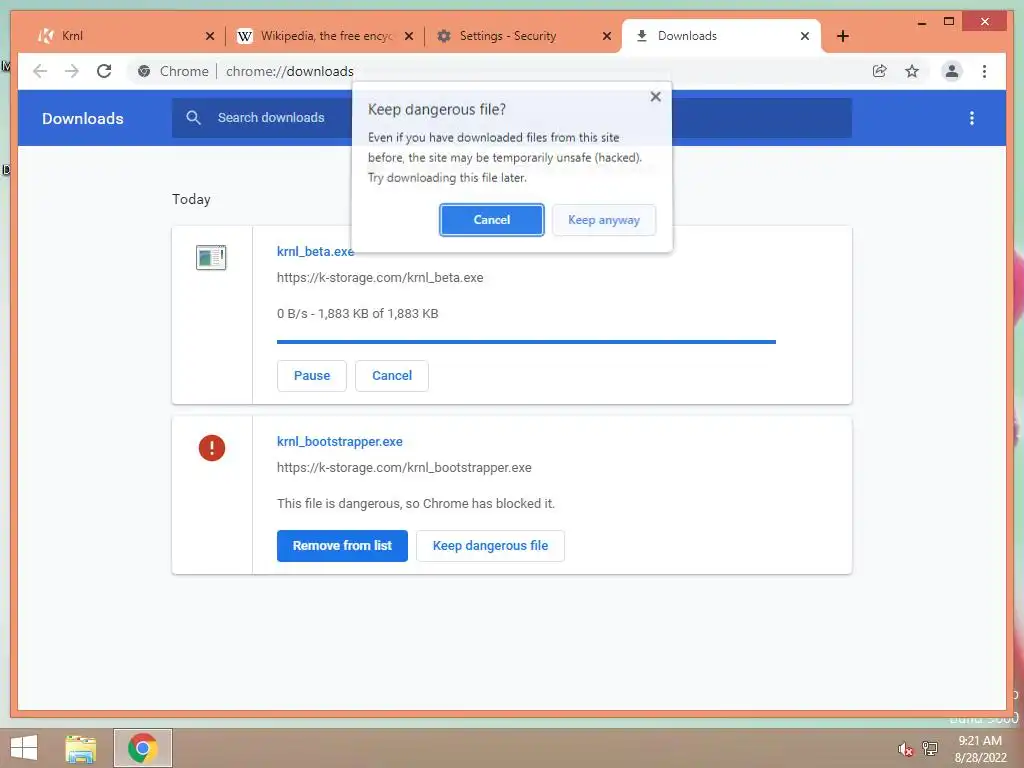Open a new tab

[x=842, y=36]
